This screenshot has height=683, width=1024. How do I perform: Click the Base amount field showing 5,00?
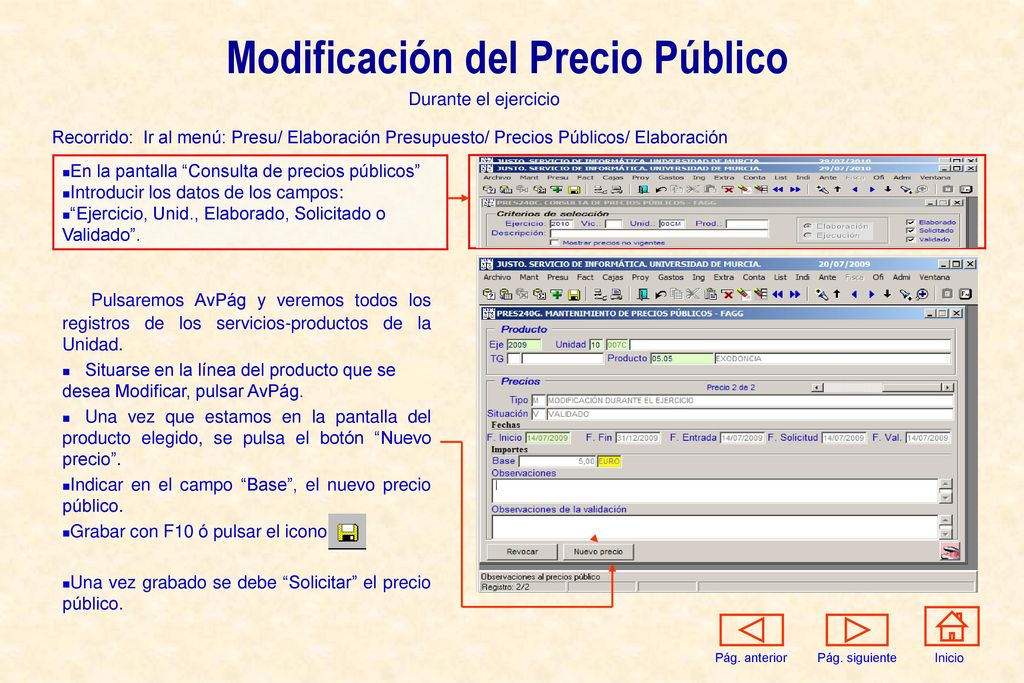[x=557, y=461]
